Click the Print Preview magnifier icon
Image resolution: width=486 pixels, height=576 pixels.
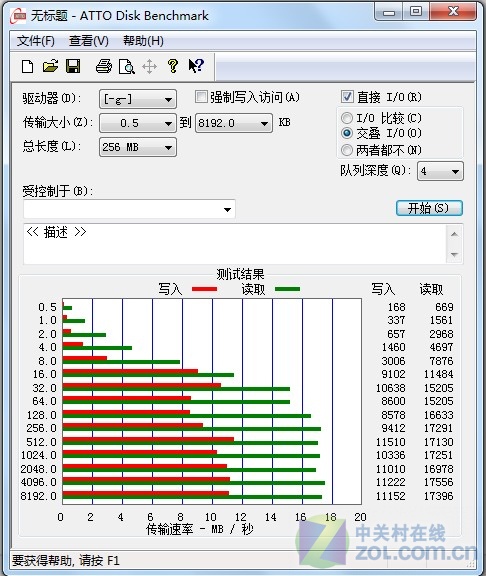coord(127,67)
